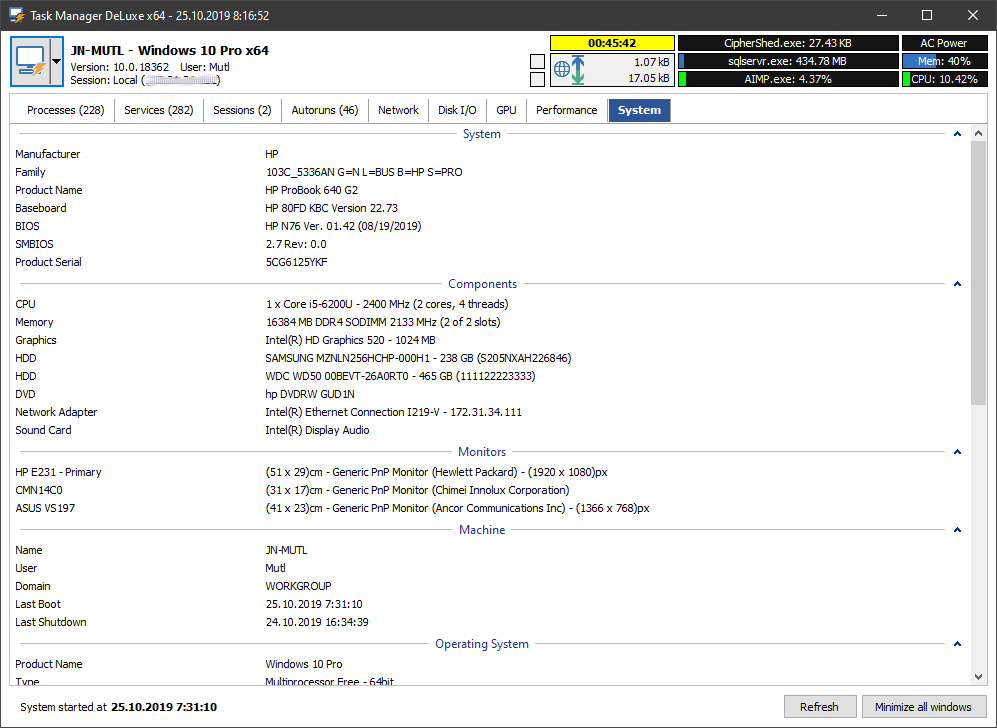Click the BIOS version HP N76 value
997x728 pixels.
click(x=343, y=226)
